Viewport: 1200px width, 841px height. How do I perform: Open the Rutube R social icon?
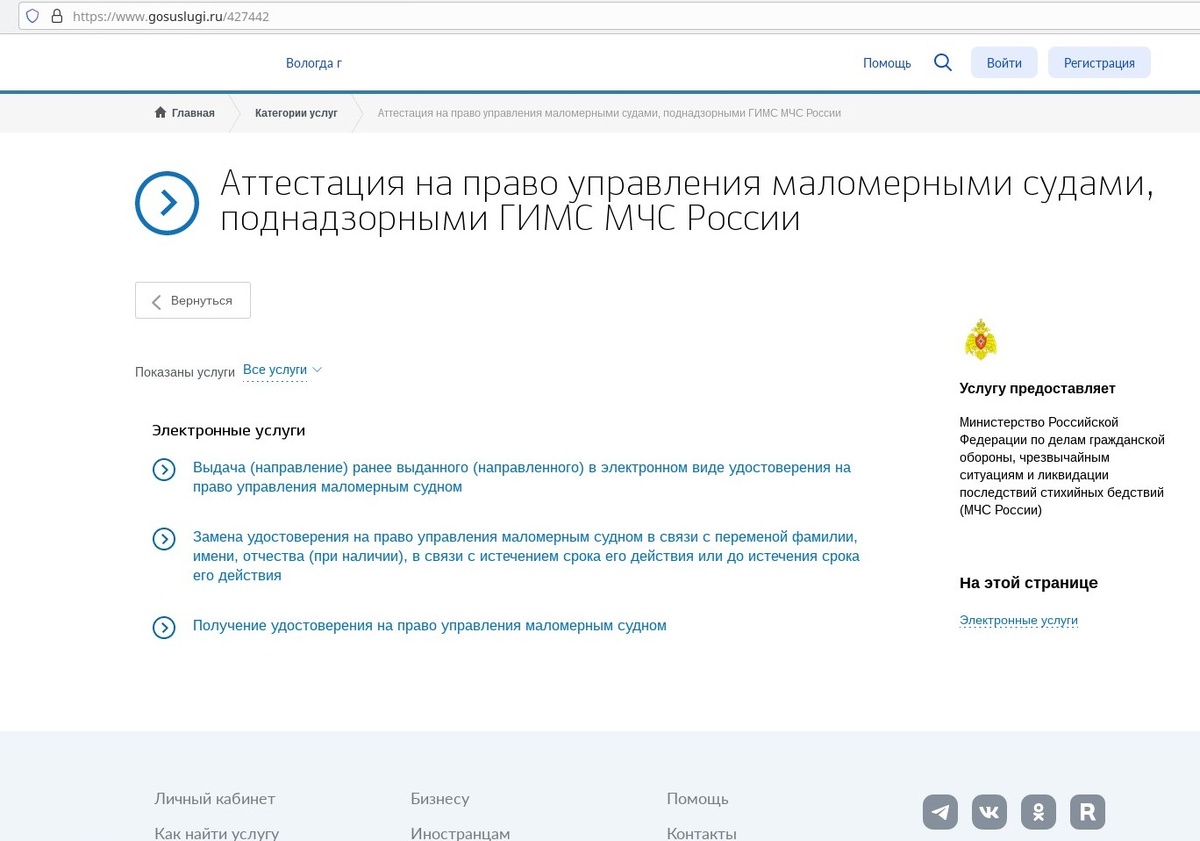click(1088, 812)
